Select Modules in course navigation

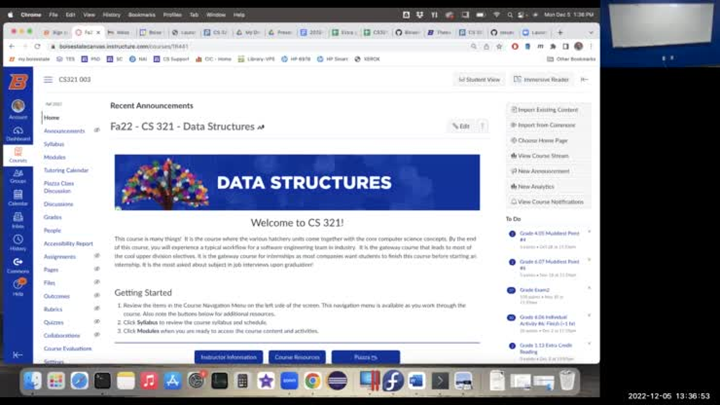click(55, 157)
